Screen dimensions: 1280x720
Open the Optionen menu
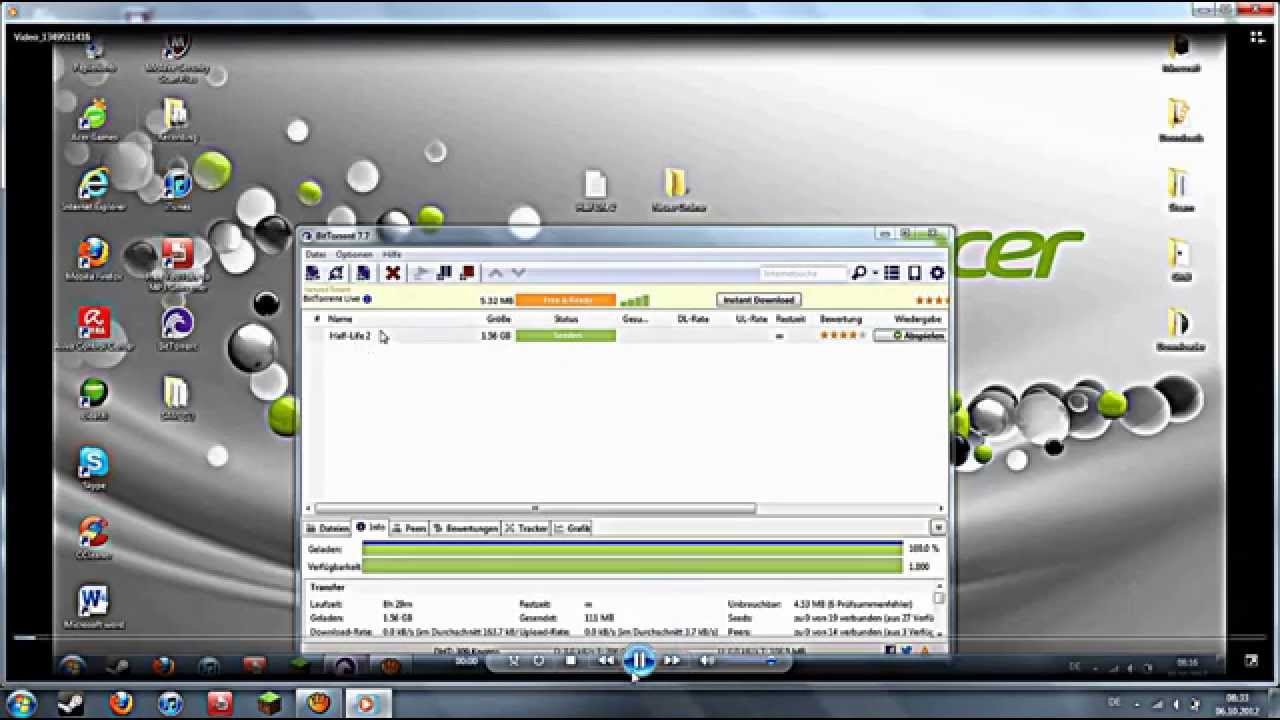354,255
